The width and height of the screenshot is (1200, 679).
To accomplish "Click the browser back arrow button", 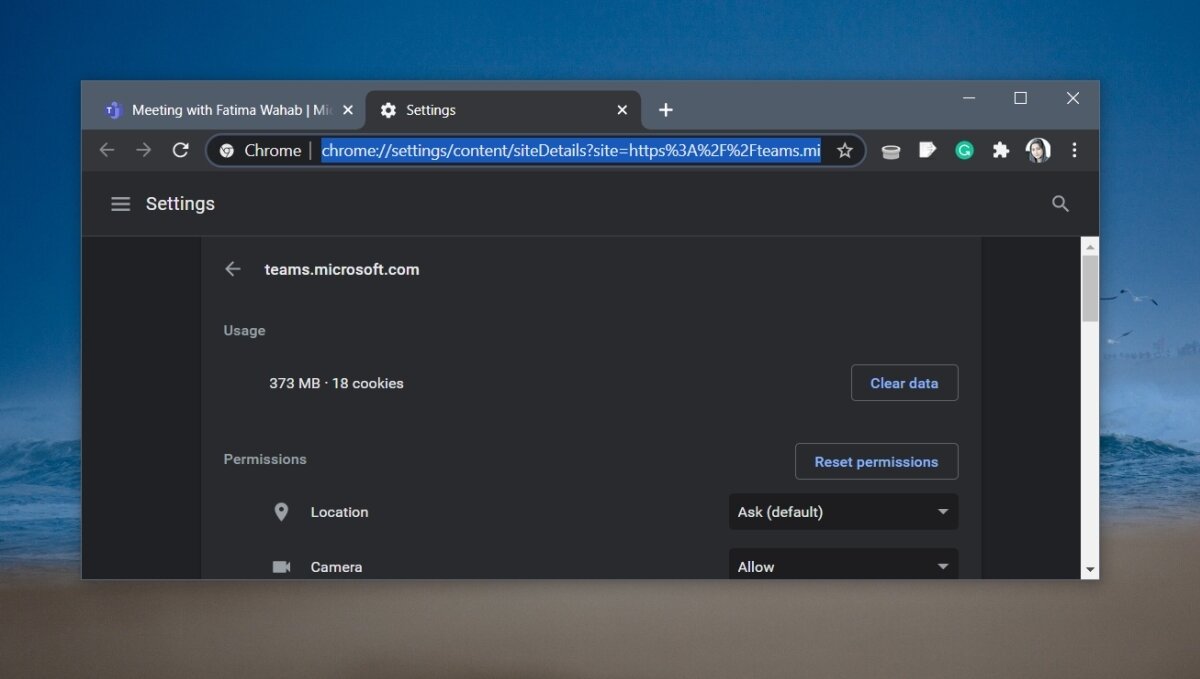I will tap(107, 150).
